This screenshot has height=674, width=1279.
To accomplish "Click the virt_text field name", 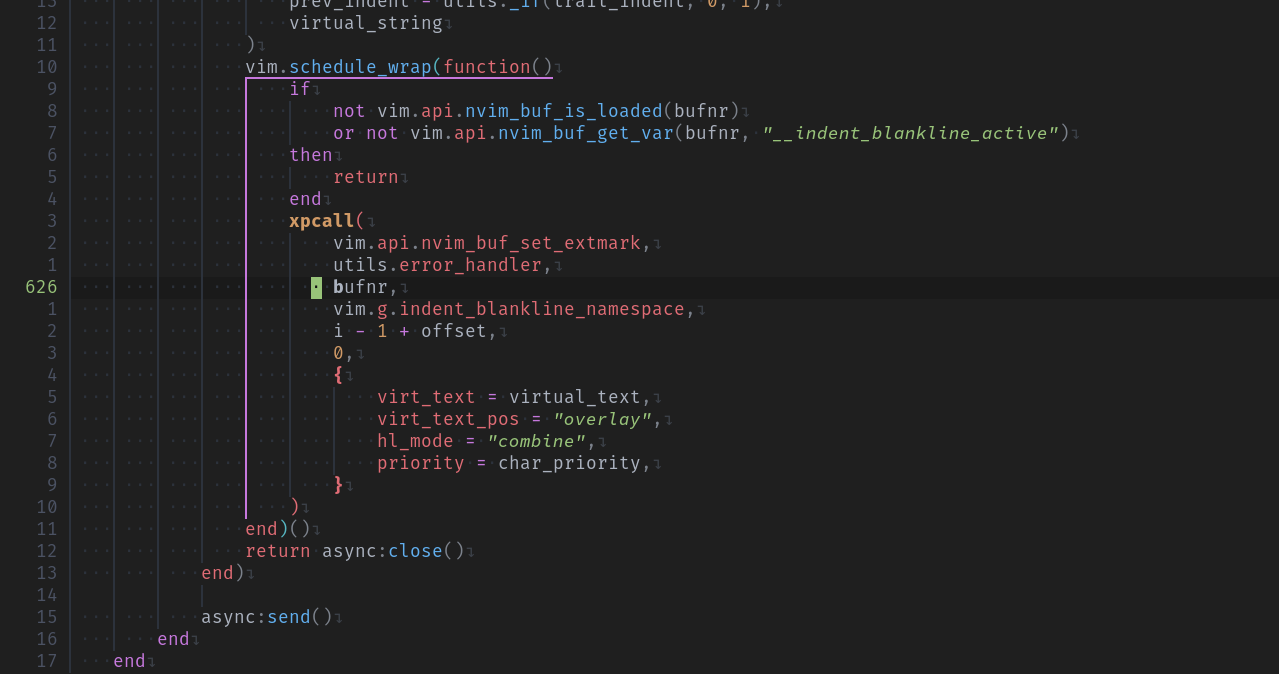I will pyautogui.click(x=426, y=396).
